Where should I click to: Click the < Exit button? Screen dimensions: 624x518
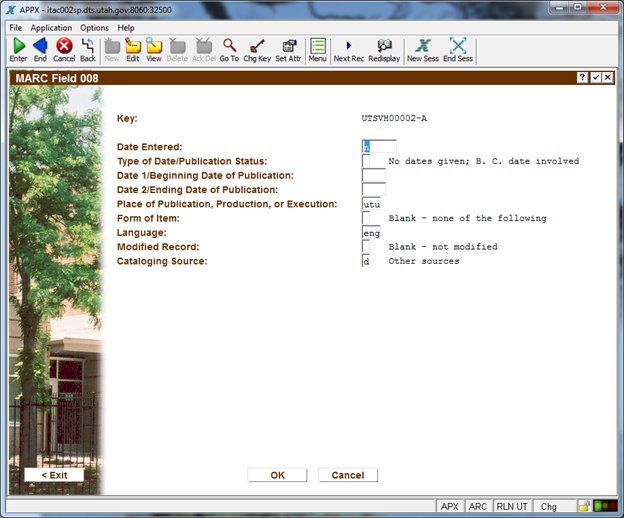point(54,475)
